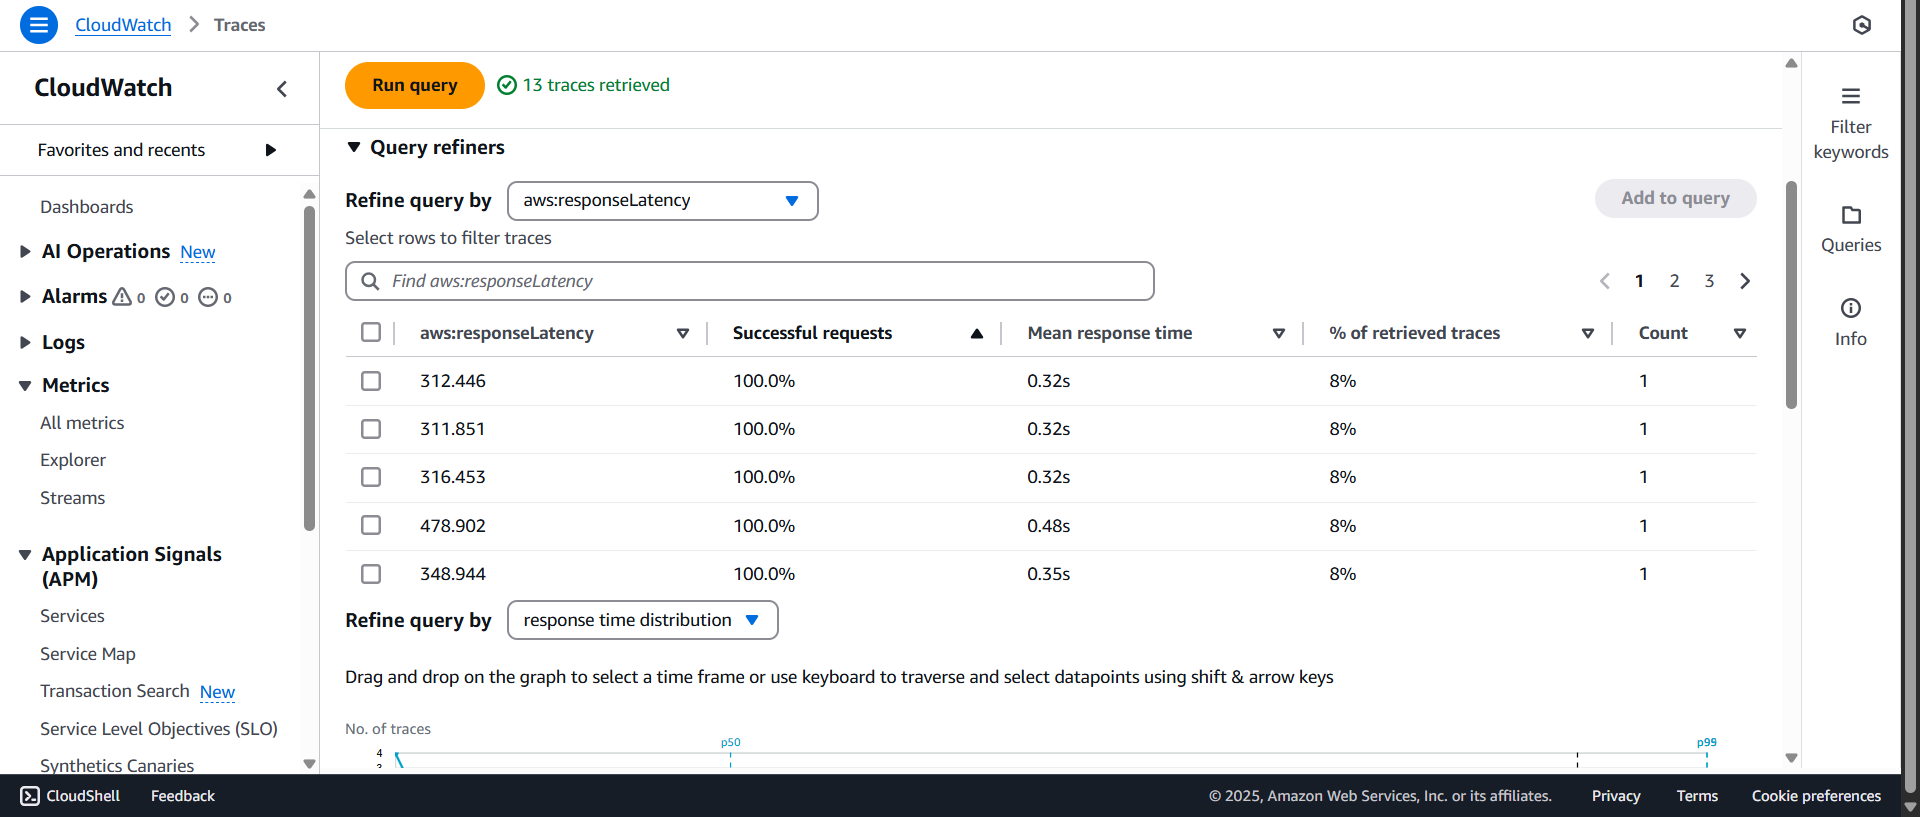Image resolution: width=1920 pixels, height=817 pixels.
Task: Open the response time distribution dropdown
Action: 642,620
